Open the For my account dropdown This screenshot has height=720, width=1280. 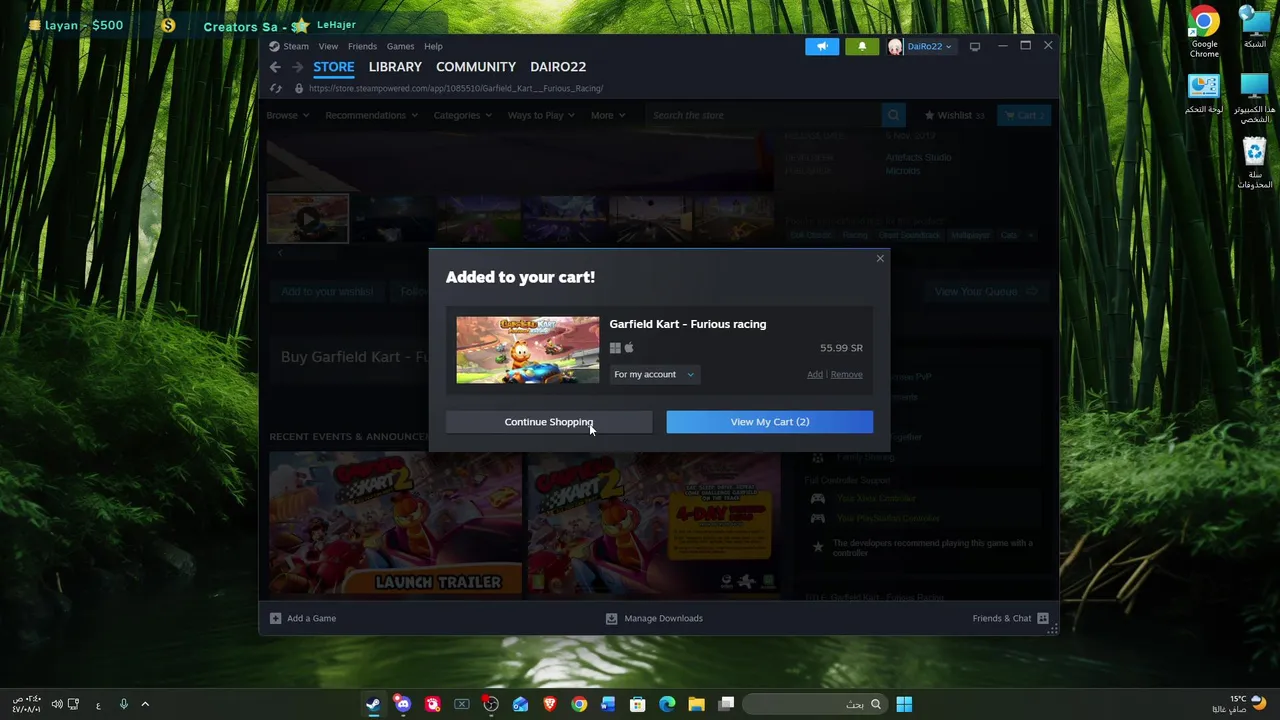[x=654, y=374]
